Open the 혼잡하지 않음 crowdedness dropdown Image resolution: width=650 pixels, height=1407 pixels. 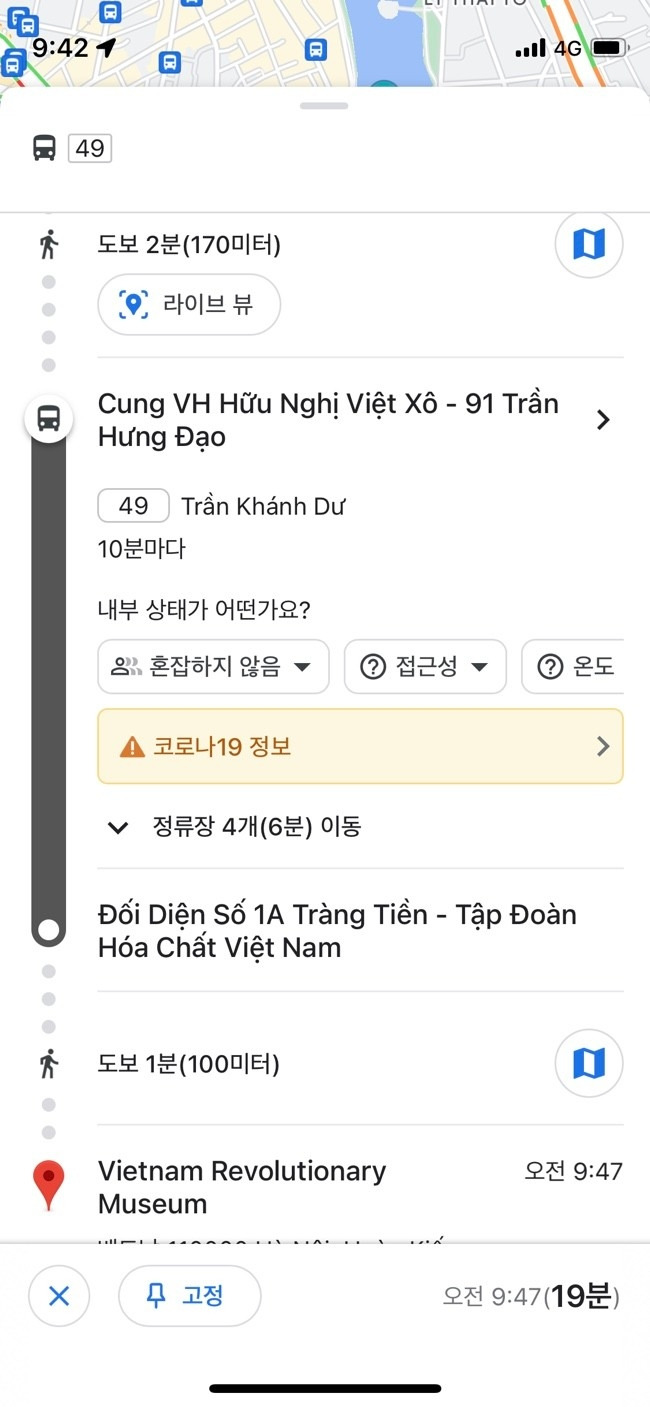pyautogui.click(x=213, y=667)
